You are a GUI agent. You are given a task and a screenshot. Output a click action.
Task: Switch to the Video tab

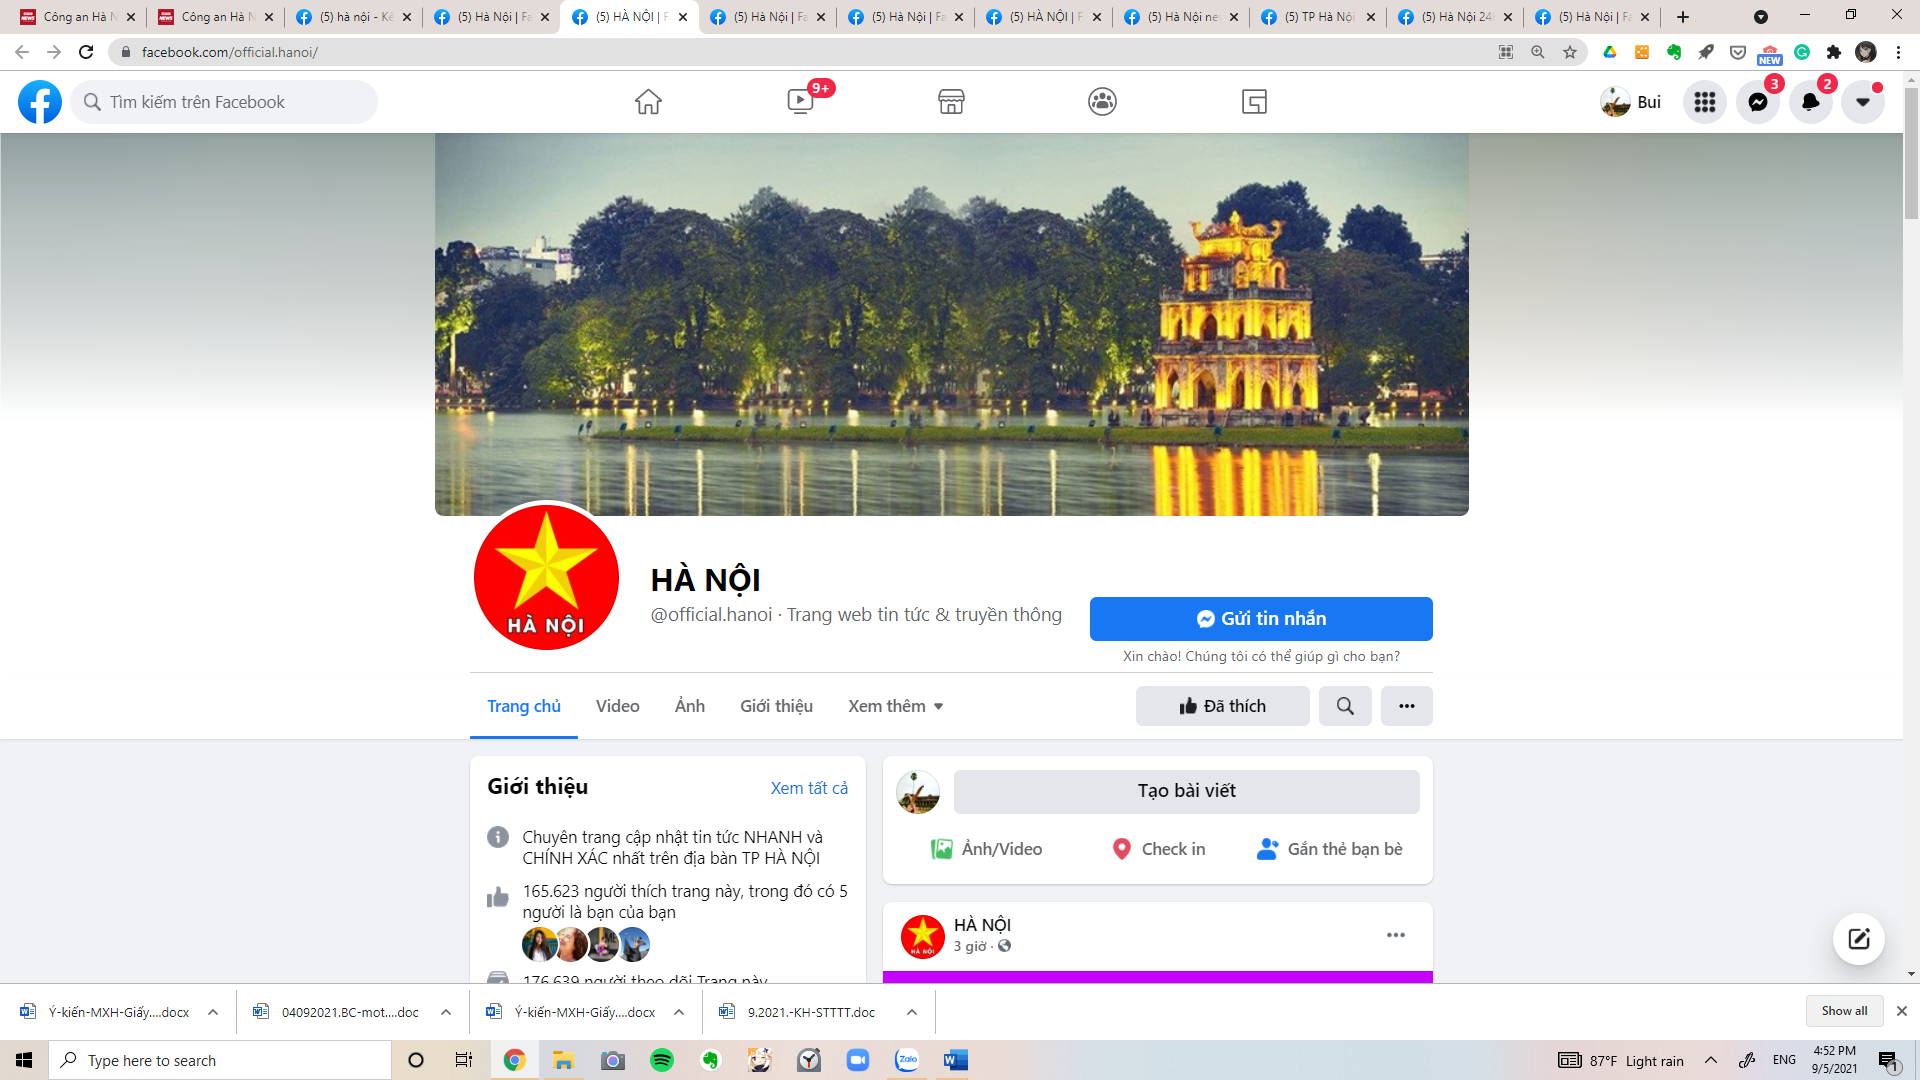point(617,706)
